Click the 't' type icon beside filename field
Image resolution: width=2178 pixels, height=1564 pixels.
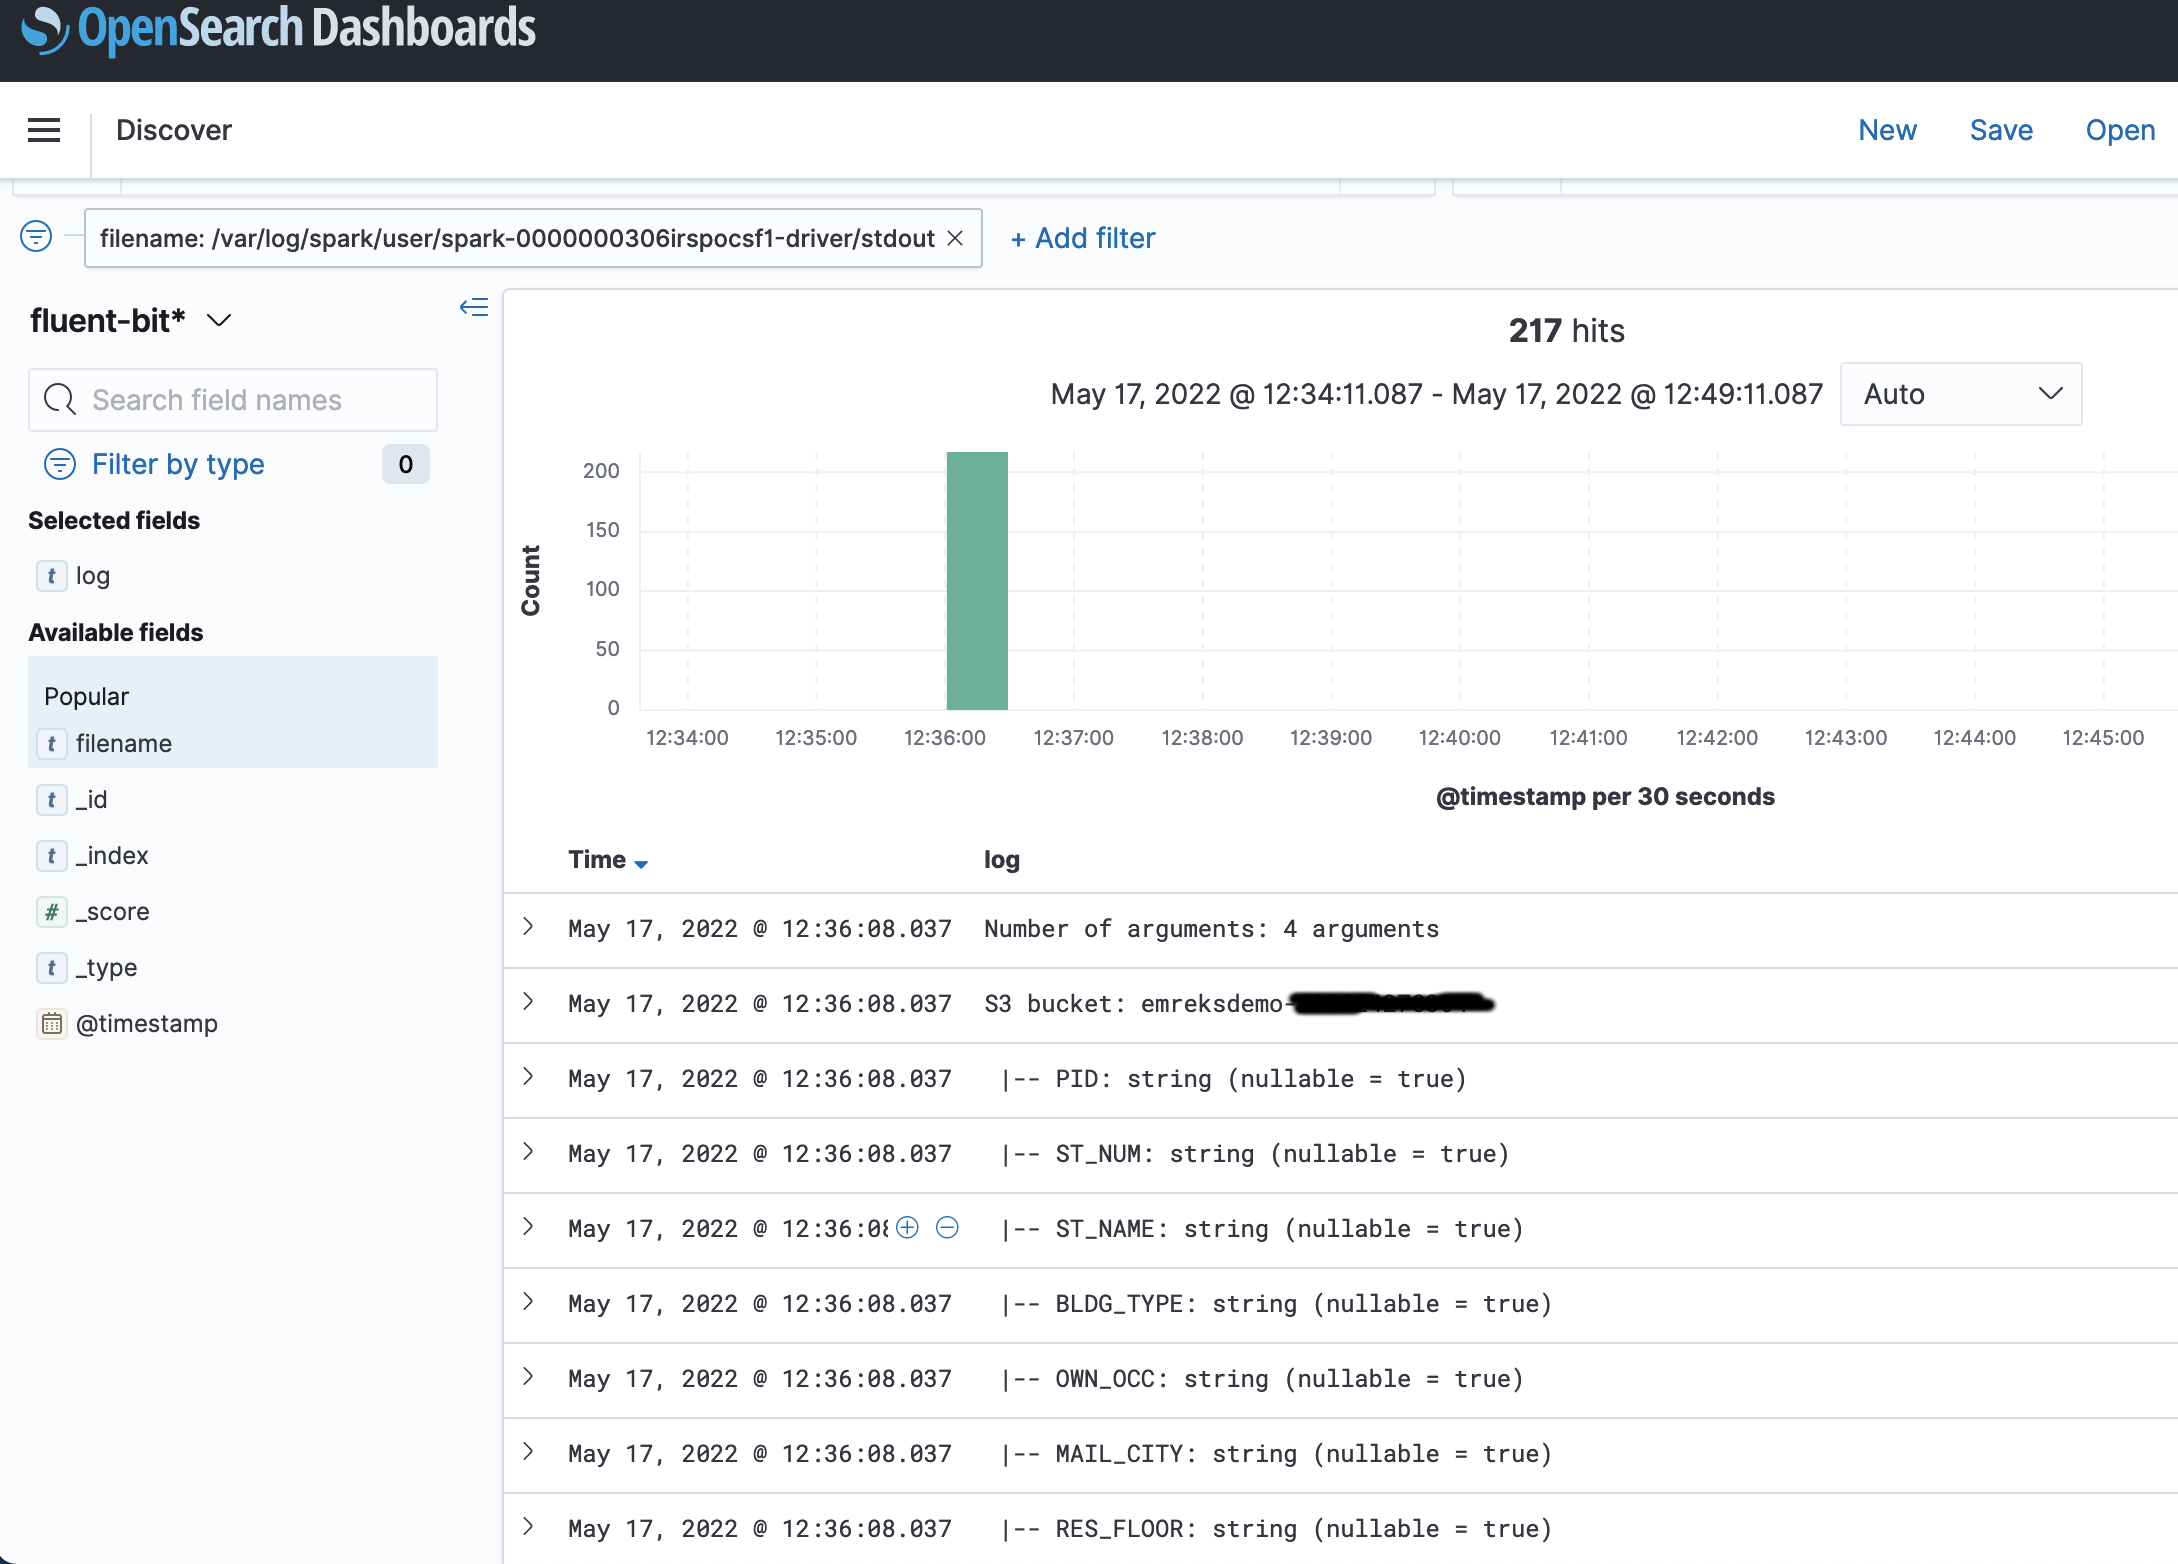coord(51,743)
